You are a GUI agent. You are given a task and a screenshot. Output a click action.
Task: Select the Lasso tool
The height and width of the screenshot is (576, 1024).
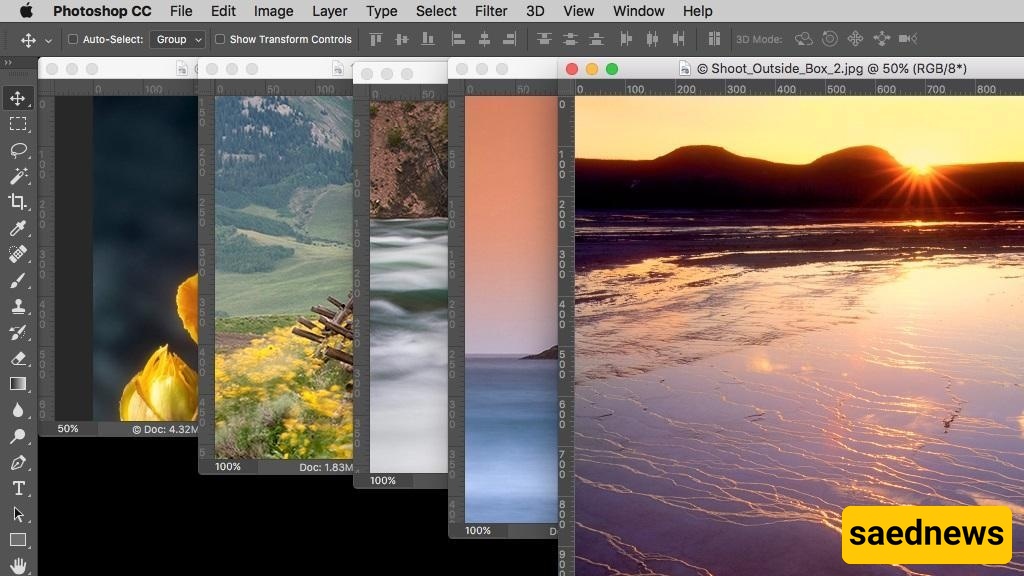tap(18, 150)
